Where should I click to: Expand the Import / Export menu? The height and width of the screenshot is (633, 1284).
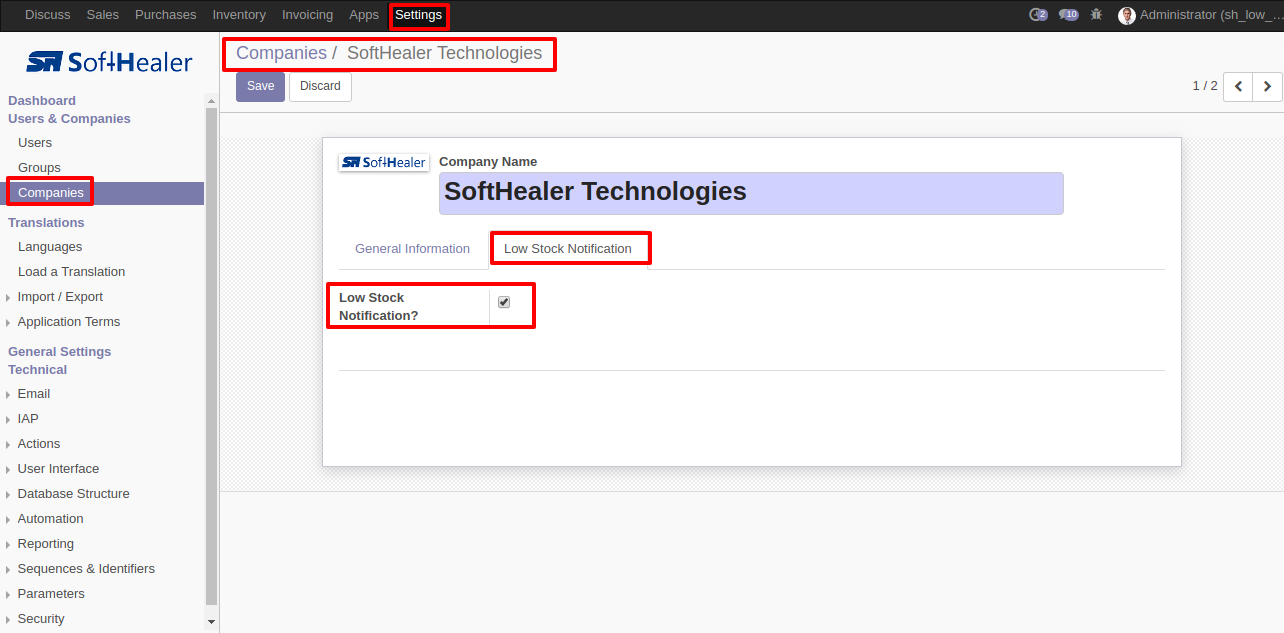tap(60, 297)
